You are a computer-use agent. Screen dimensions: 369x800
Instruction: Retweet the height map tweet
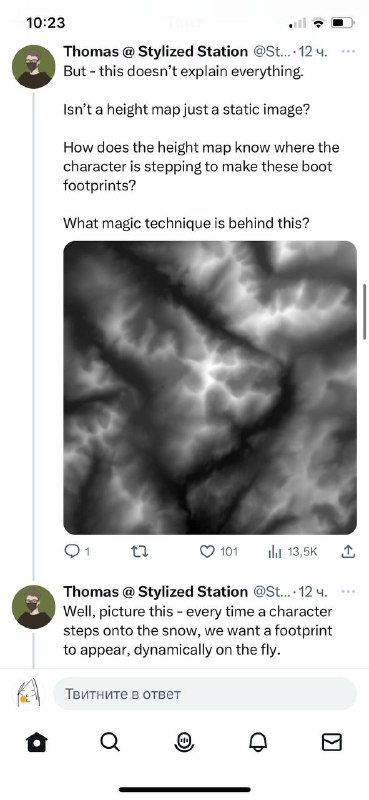pos(139,552)
